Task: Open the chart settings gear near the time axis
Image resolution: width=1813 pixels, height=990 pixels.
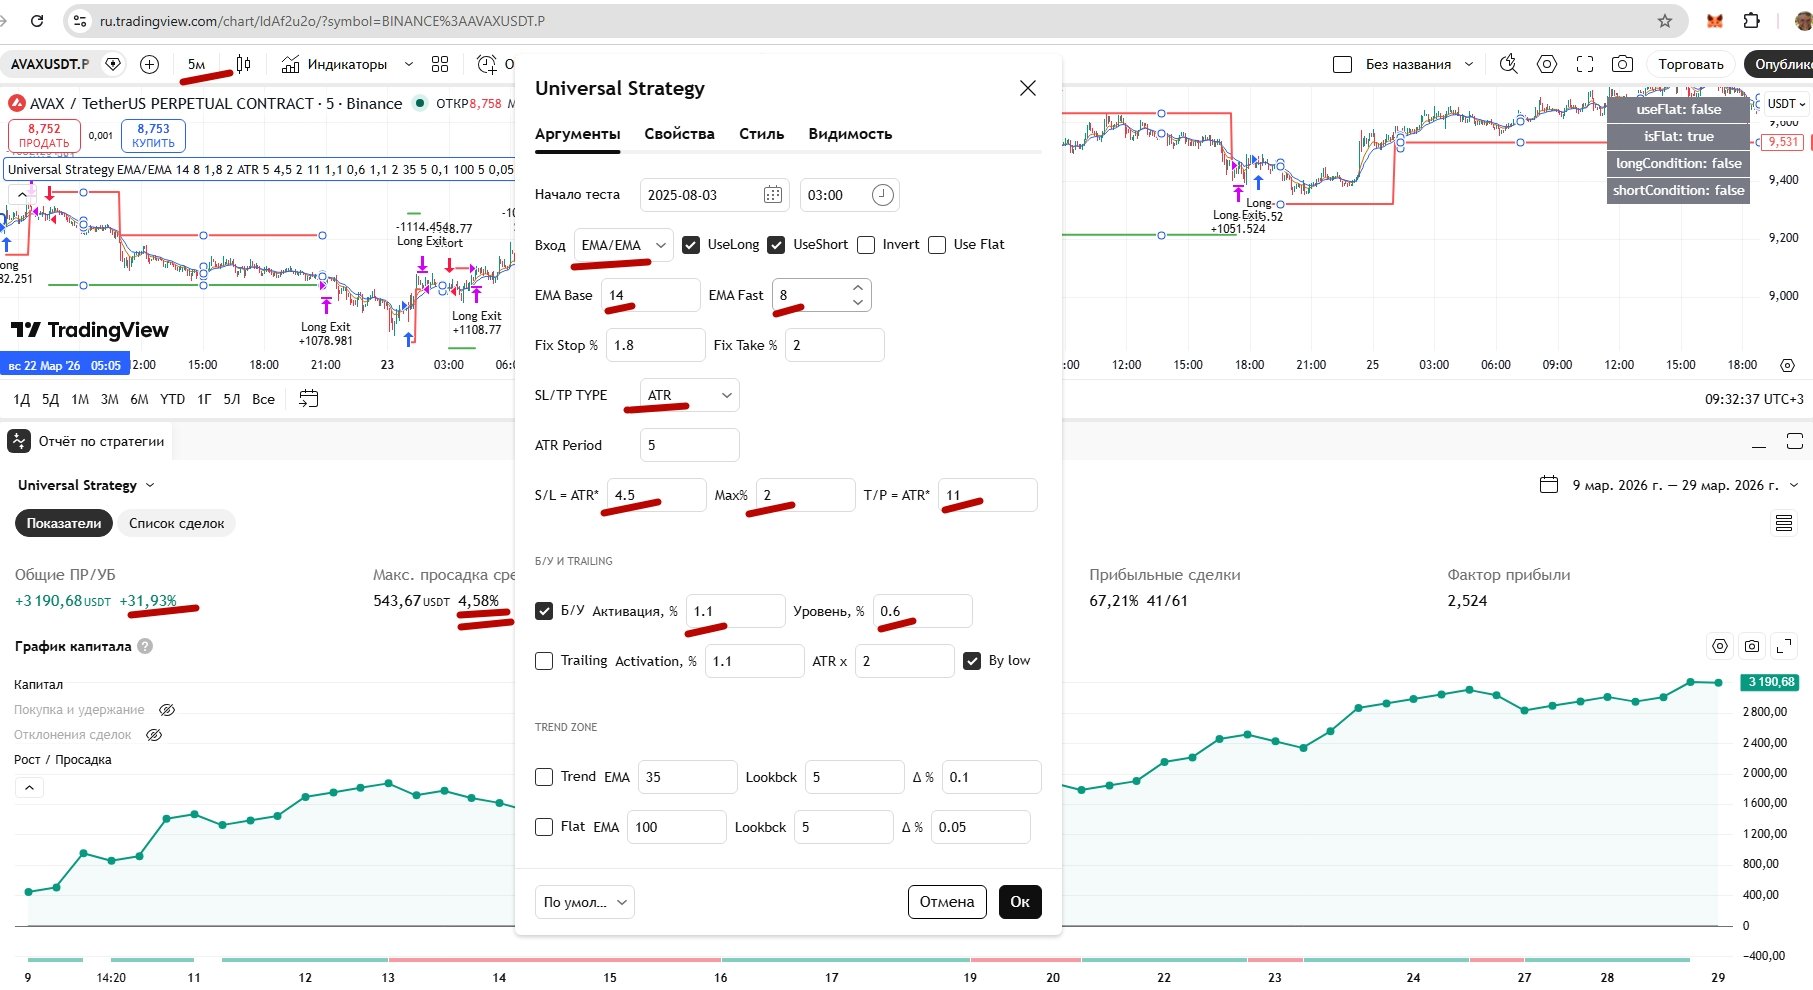Action: (x=1788, y=365)
